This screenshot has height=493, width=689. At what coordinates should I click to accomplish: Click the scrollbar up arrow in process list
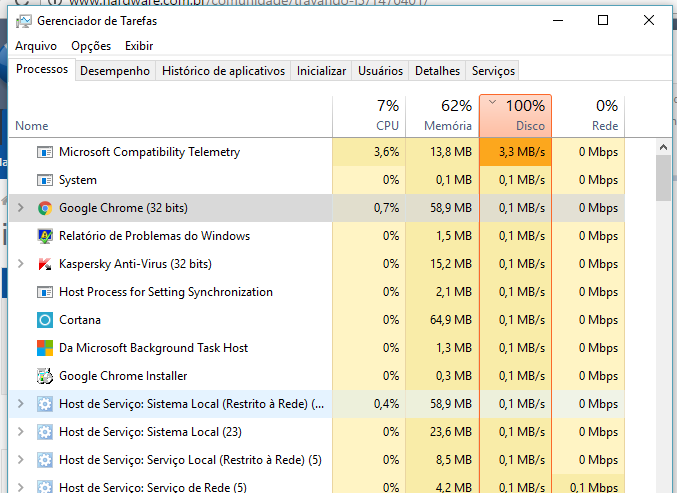664,148
